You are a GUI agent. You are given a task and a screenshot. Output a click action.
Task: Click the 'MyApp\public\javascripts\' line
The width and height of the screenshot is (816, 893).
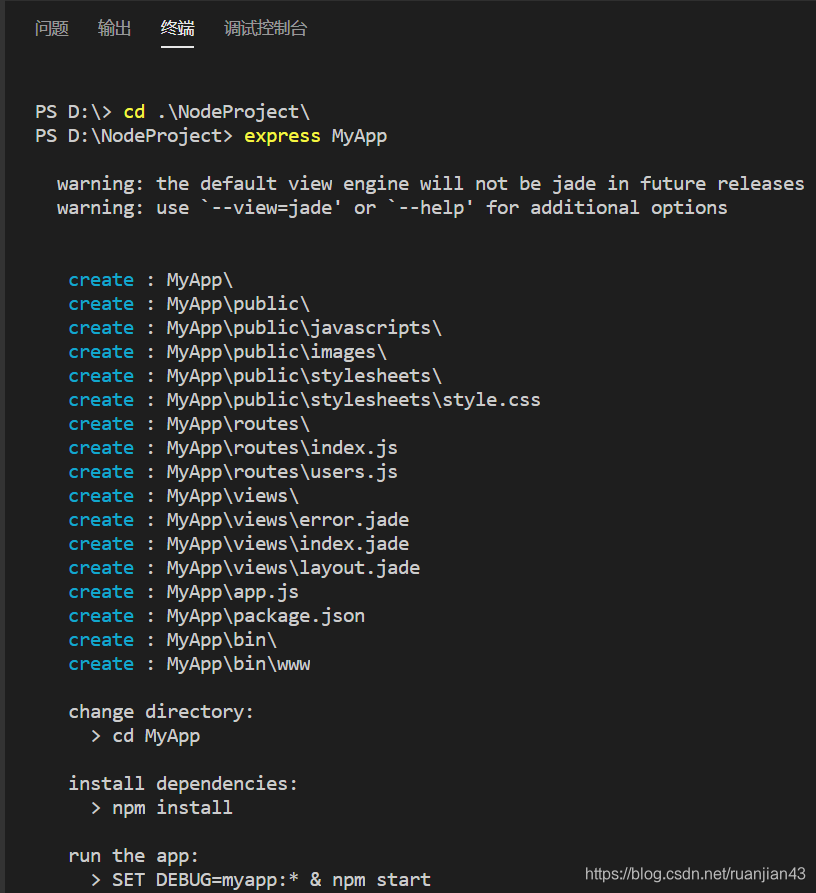[255, 327]
